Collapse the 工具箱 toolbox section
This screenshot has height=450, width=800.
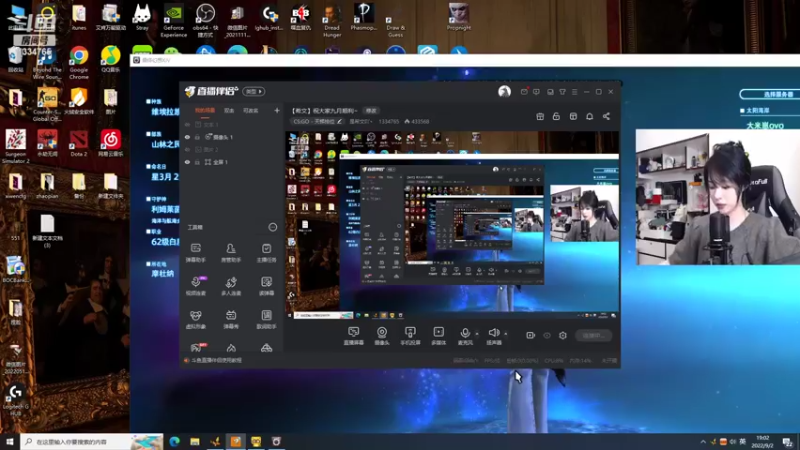[272, 227]
